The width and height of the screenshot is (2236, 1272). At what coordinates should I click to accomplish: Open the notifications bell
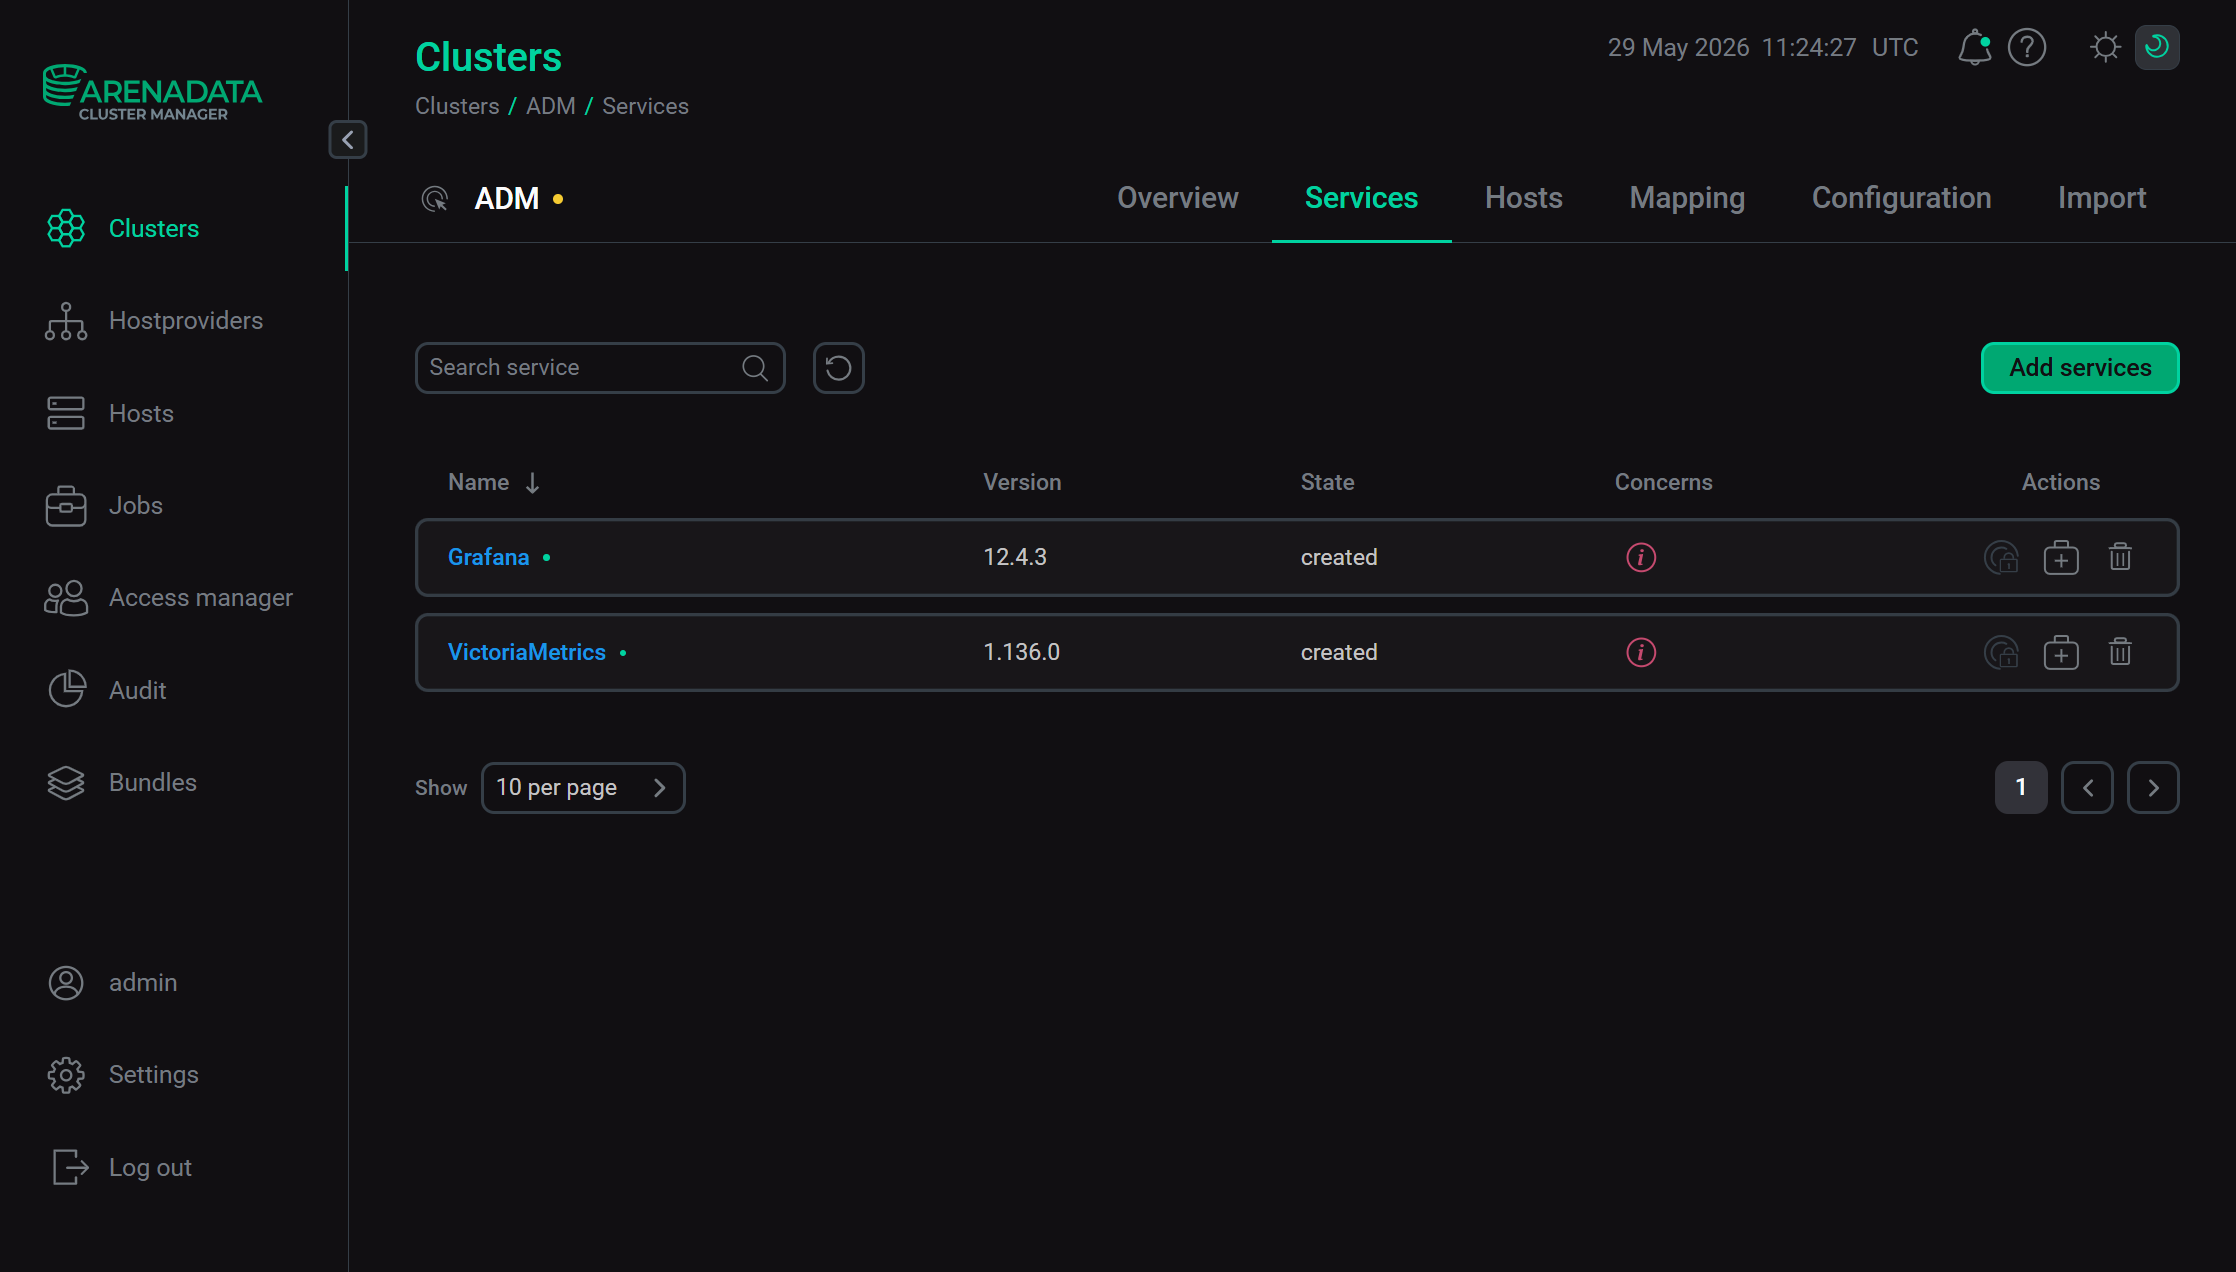(x=1974, y=47)
